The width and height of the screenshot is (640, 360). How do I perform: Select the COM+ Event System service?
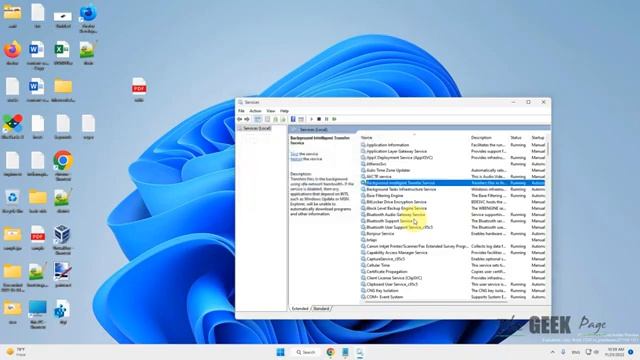[x=453, y=297]
